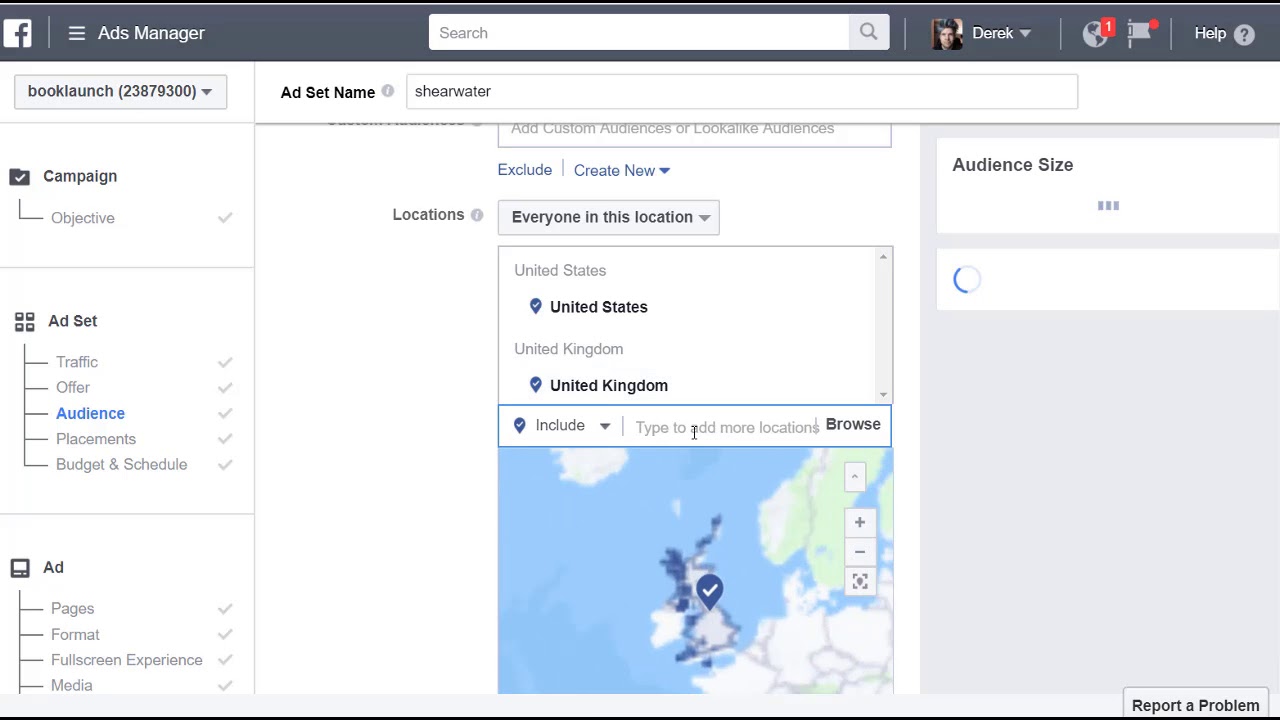Viewport: 1280px width, 720px height.
Task: Open Everyone in this location dropdown
Action: 608,217
